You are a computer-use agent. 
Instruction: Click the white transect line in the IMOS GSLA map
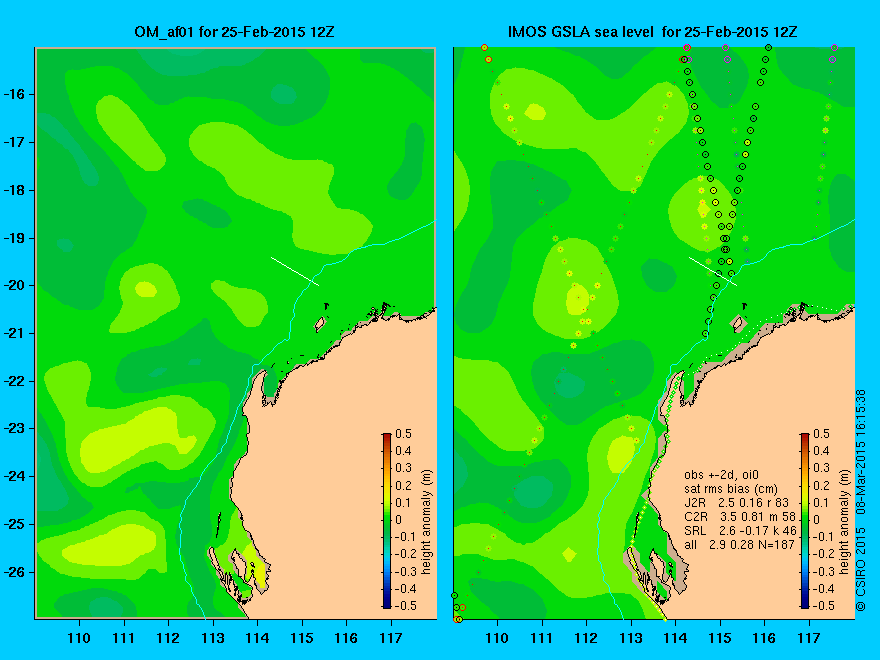tap(713, 271)
